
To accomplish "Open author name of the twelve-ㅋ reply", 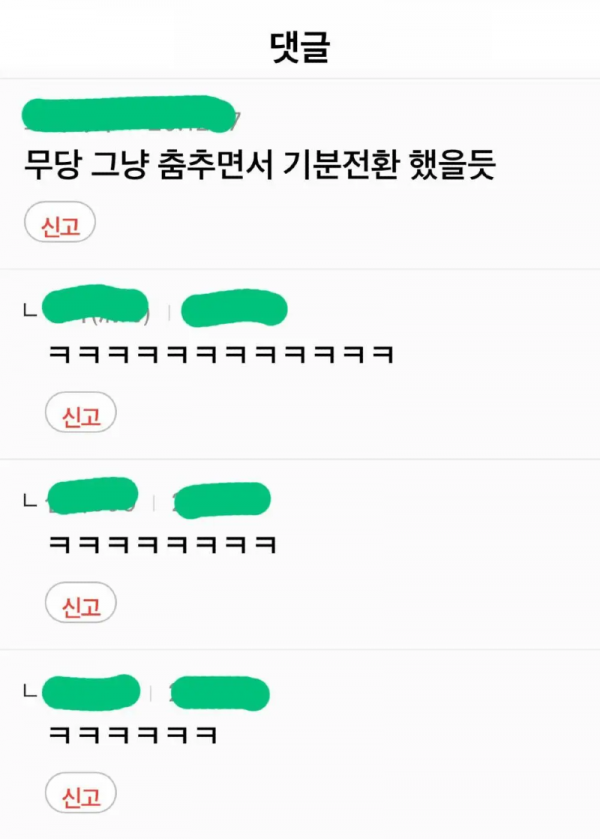I will coord(95,305).
